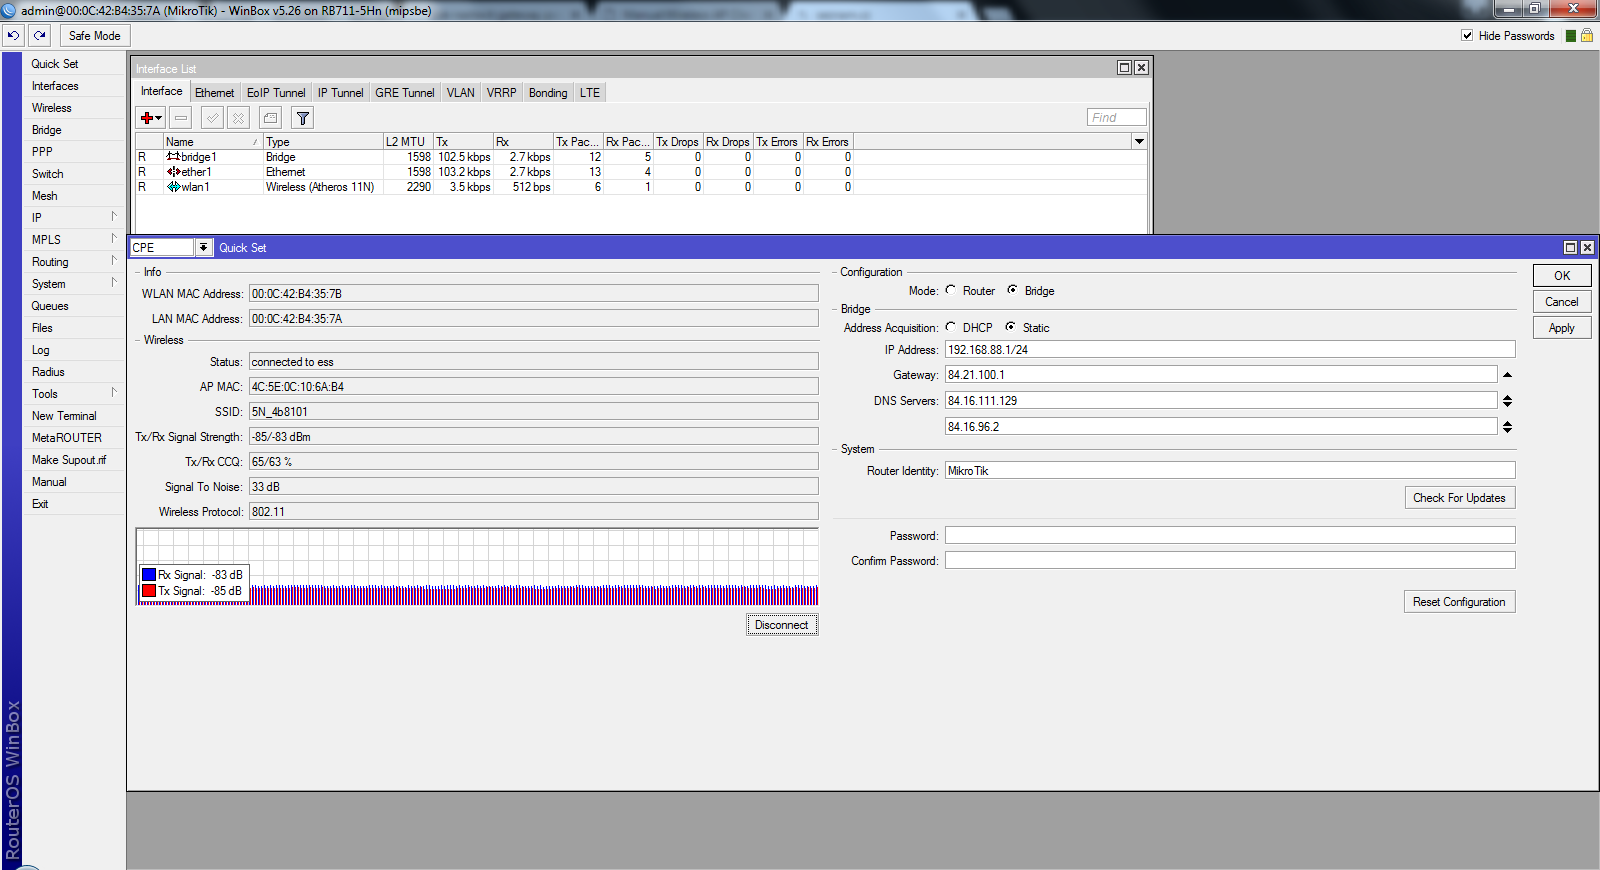Close the Interface List window
Image resolution: width=1600 pixels, height=870 pixels.
[1141, 68]
